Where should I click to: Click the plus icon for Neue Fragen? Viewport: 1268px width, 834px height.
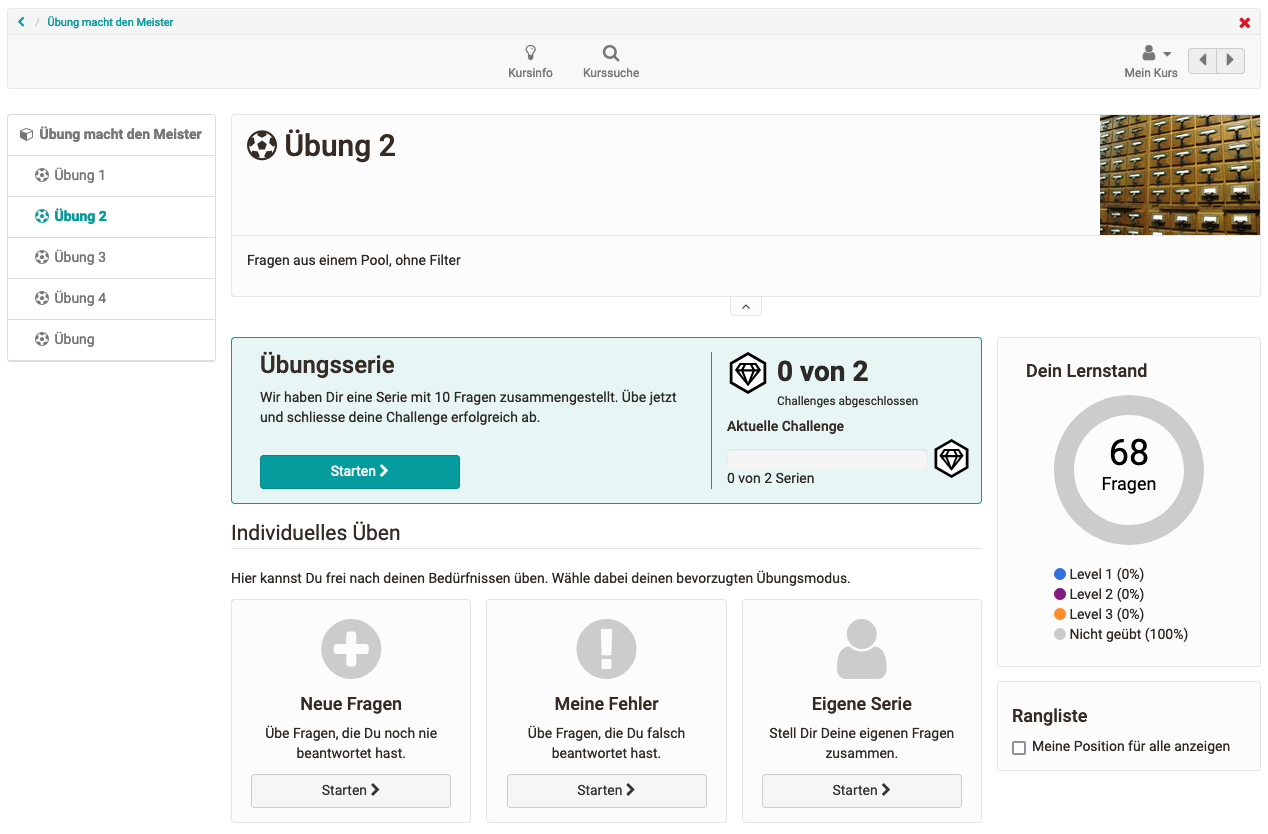pos(351,649)
